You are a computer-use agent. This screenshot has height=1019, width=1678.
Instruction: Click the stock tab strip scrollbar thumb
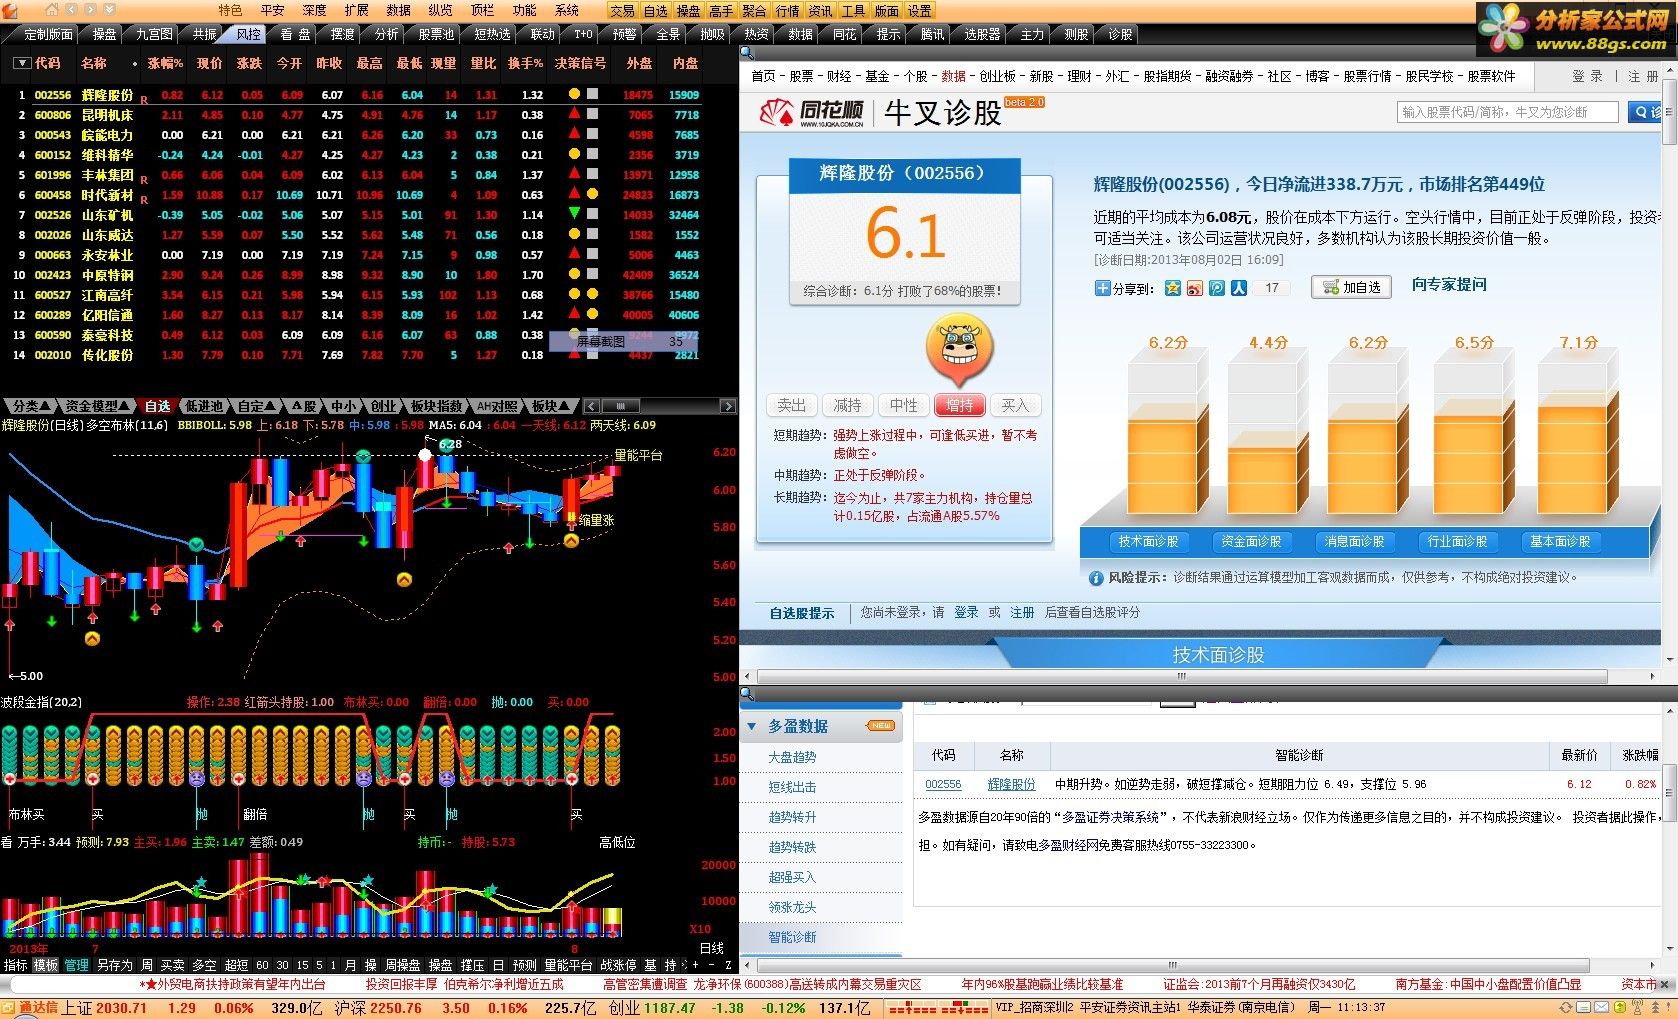pyautogui.click(x=621, y=406)
